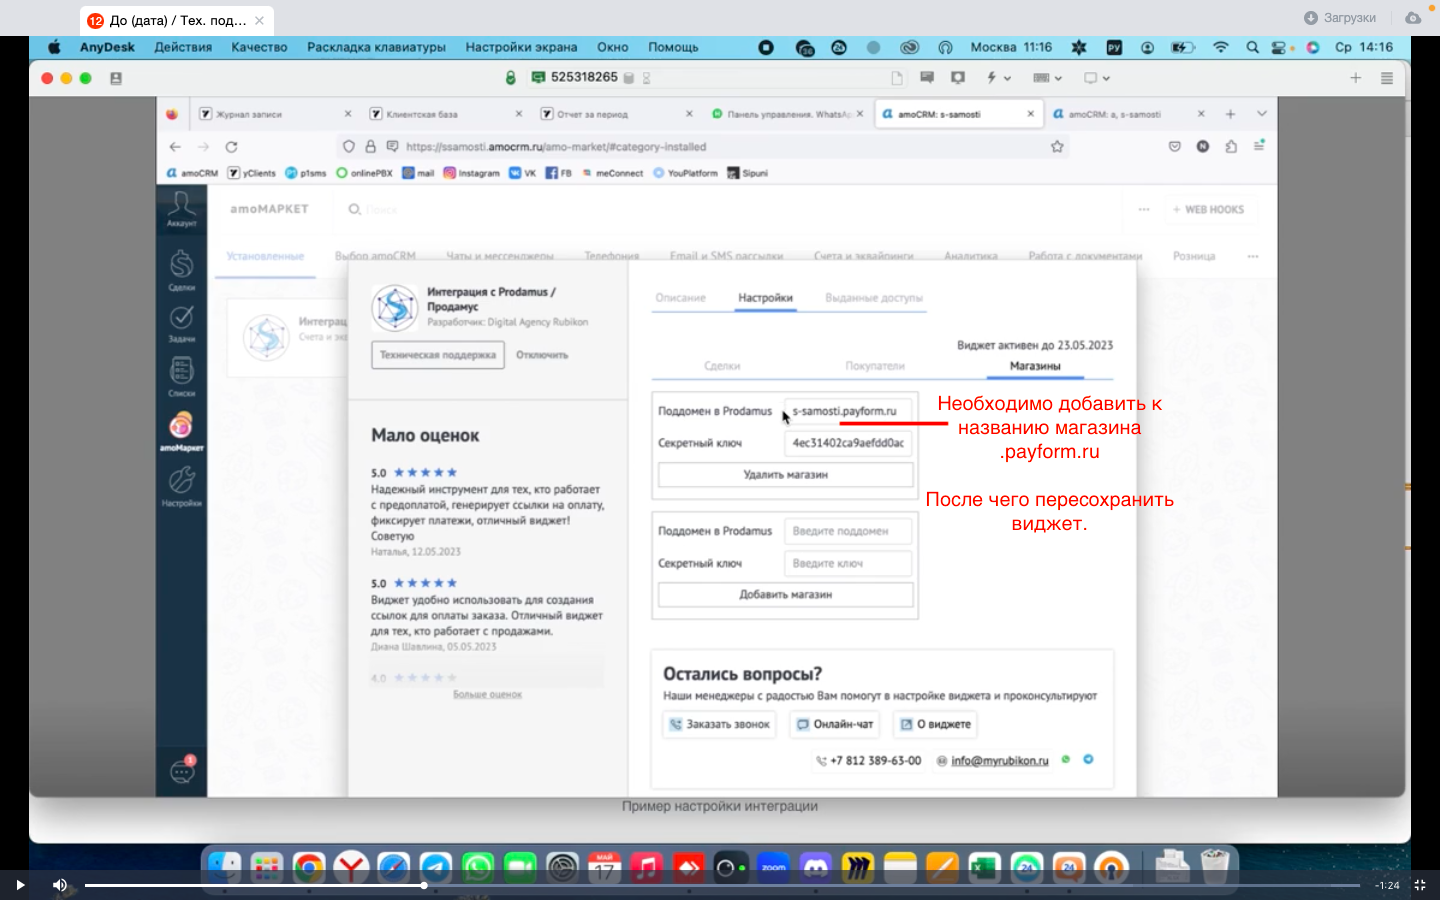This screenshot has width=1440, height=900.
Task: Click the AnyDesk session address 525318265
Action: click(584, 77)
